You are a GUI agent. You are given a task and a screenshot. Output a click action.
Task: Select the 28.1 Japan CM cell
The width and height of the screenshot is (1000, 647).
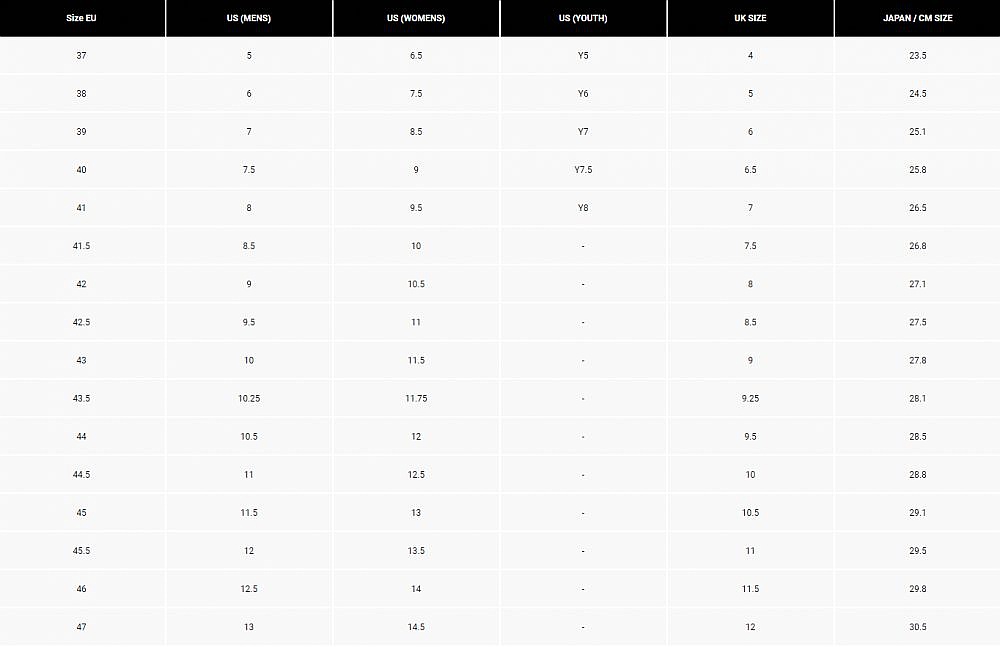point(917,398)
